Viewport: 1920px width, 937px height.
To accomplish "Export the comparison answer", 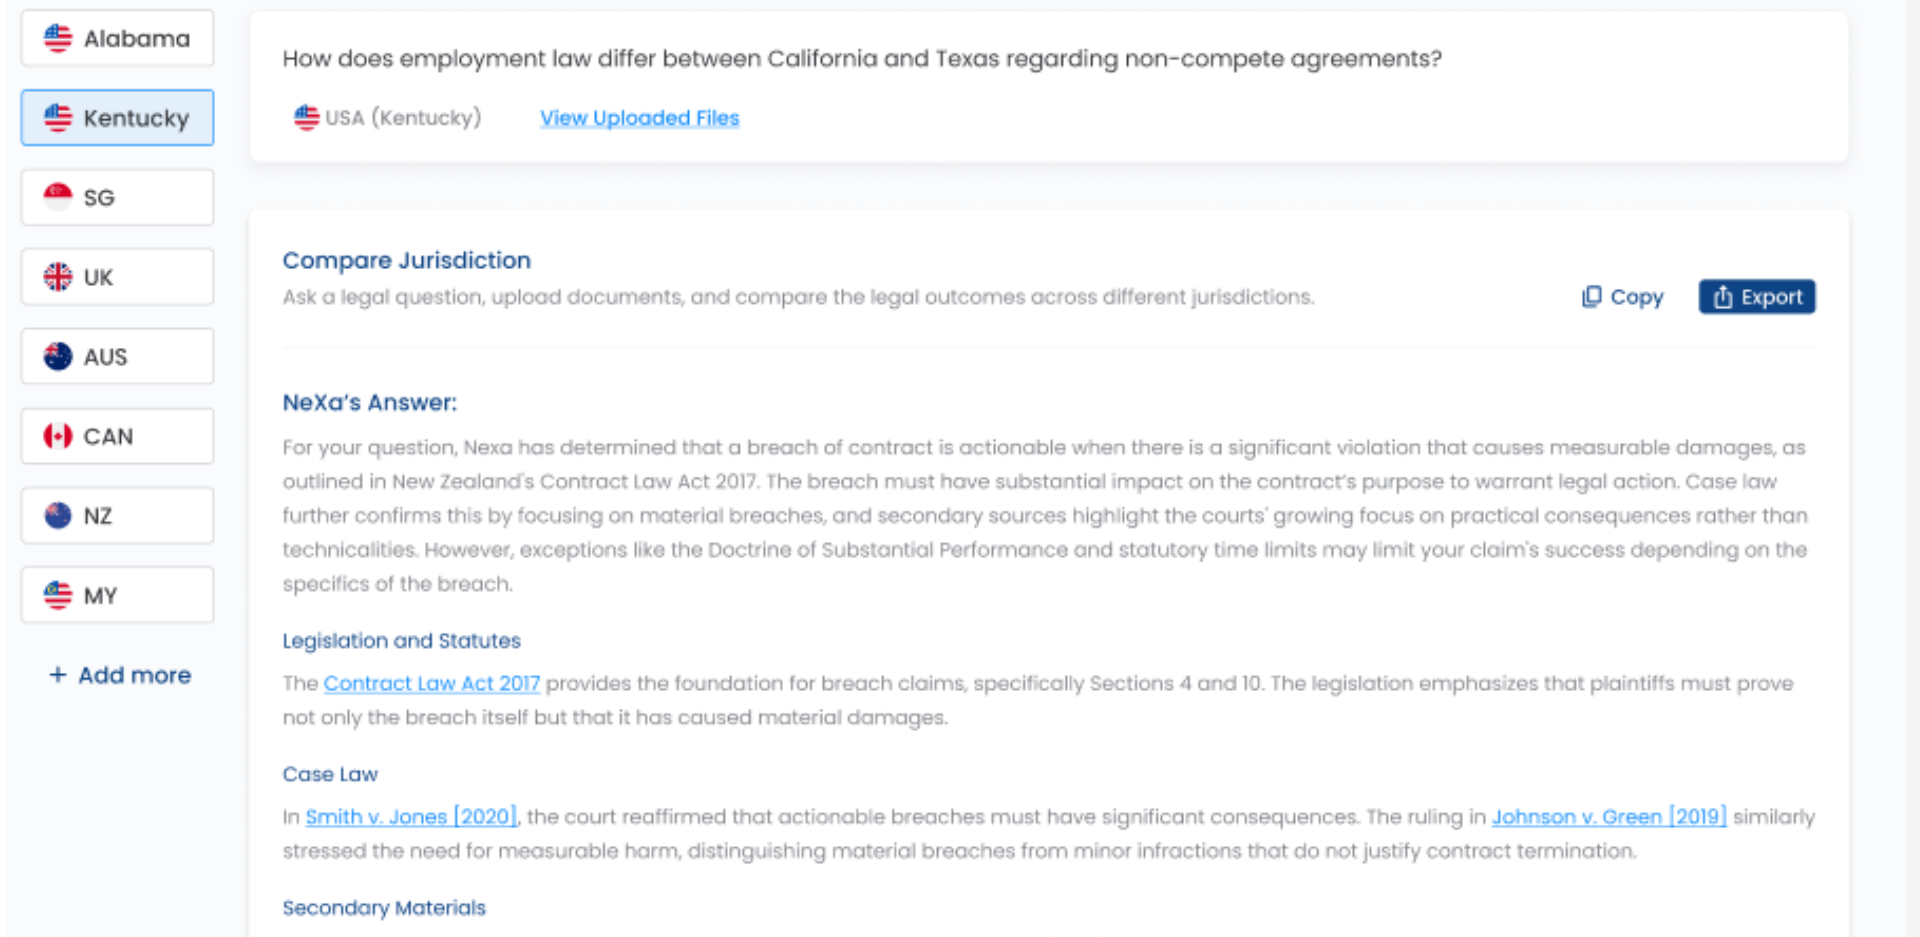I will pos(1757,297).
